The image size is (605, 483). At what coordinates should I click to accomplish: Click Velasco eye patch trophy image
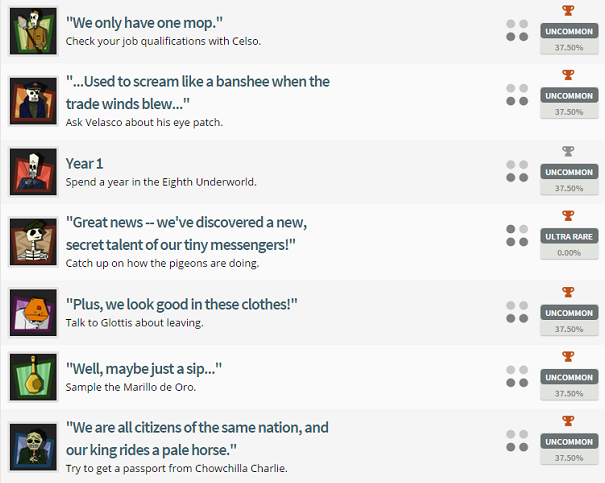click(33, 101)
